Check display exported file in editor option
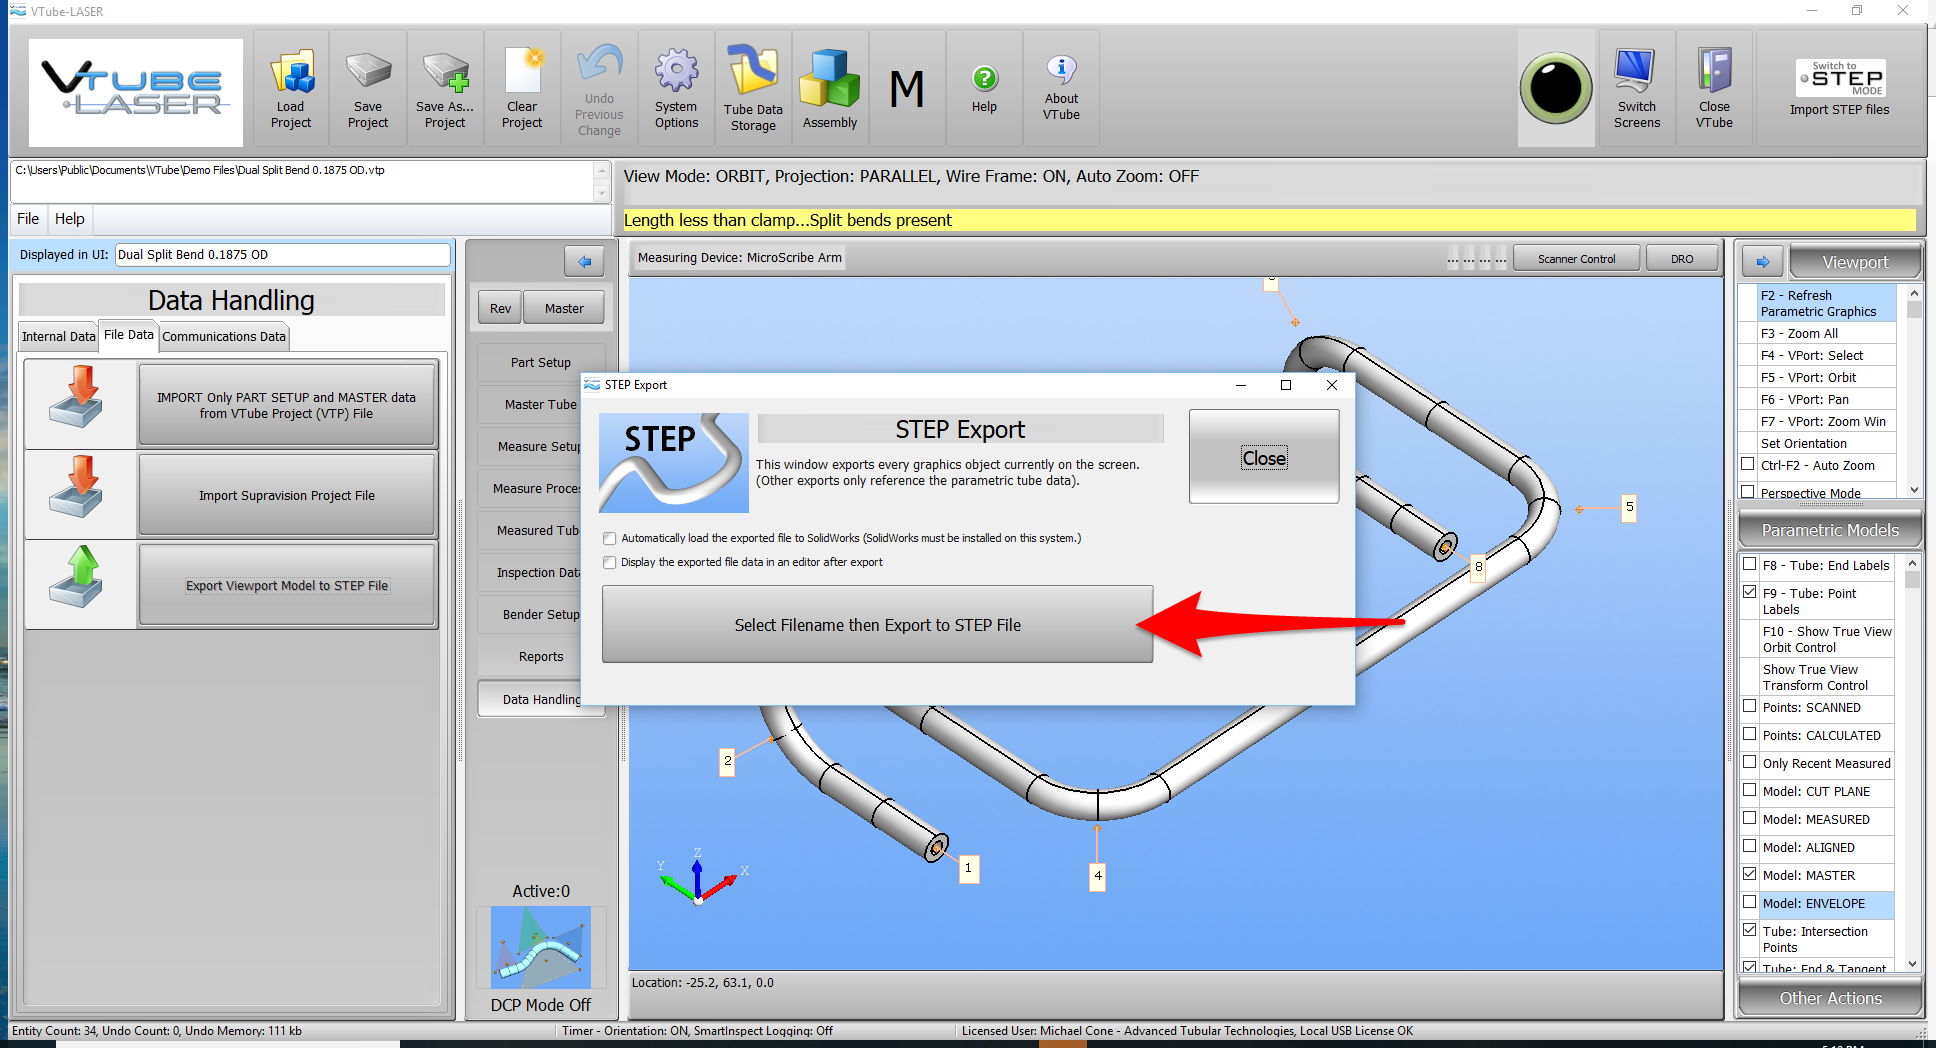Image resolution: width=1936 pixels, height=1048 pixels. [610, 563]
